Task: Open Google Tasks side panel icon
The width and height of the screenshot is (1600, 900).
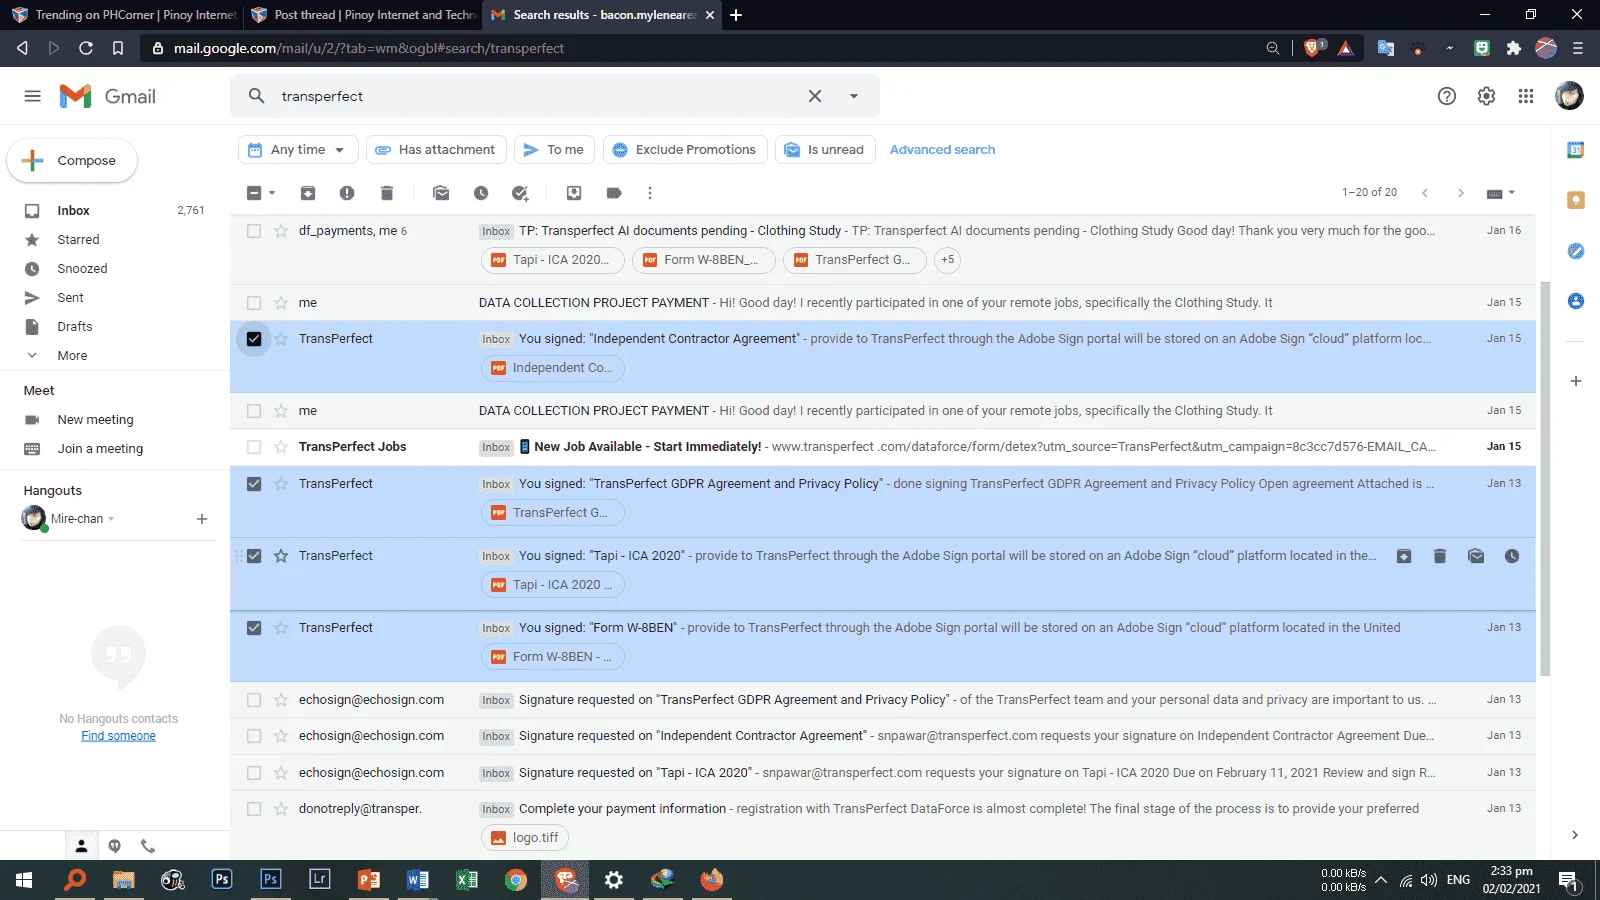Action: 1576,251
